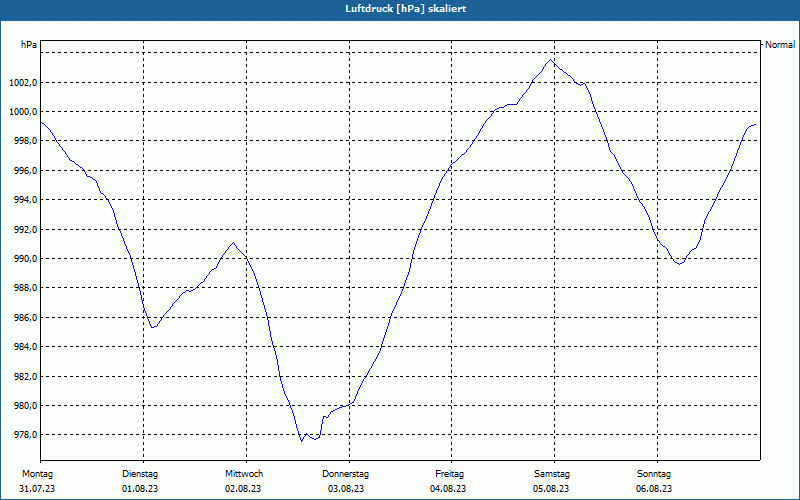This screenshot has width=800, height=500.
Task: Click the 978,0 axis value
Action: point(25,435)
